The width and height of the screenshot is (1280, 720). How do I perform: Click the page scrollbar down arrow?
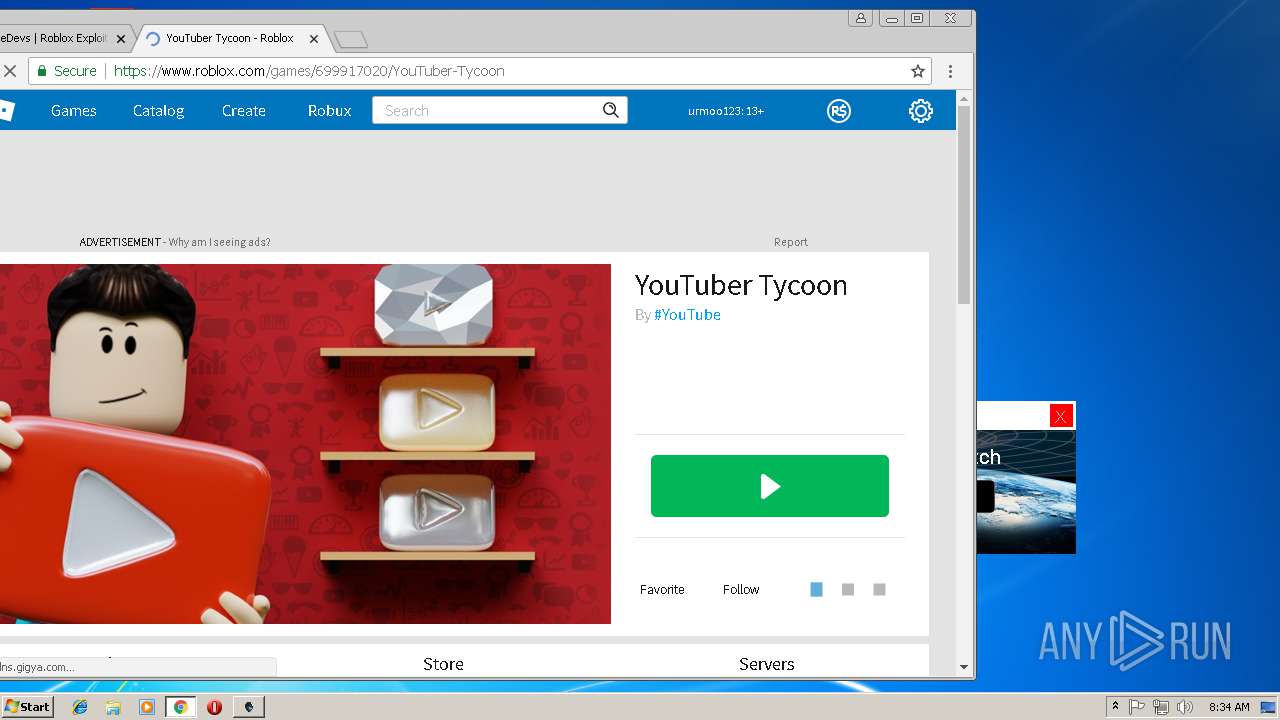point(964,667)
